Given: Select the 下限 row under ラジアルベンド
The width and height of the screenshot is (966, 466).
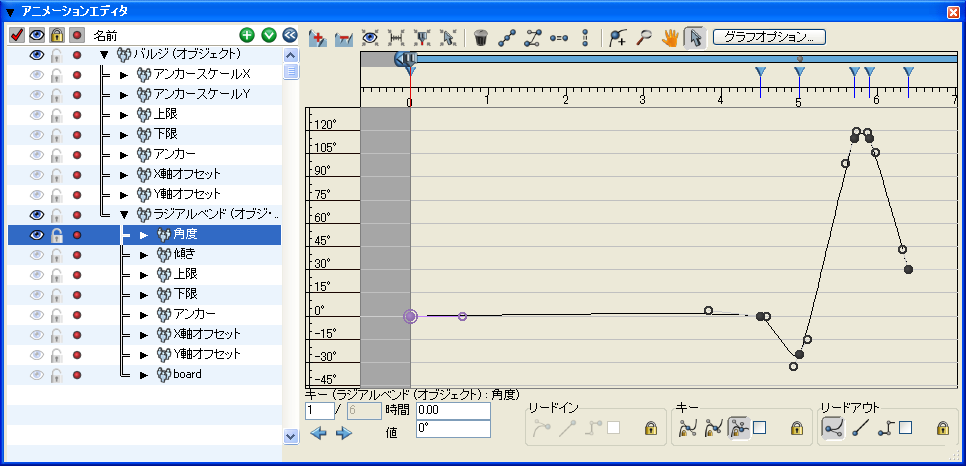Looking at the screenshot, I should [x=144, y=295].
